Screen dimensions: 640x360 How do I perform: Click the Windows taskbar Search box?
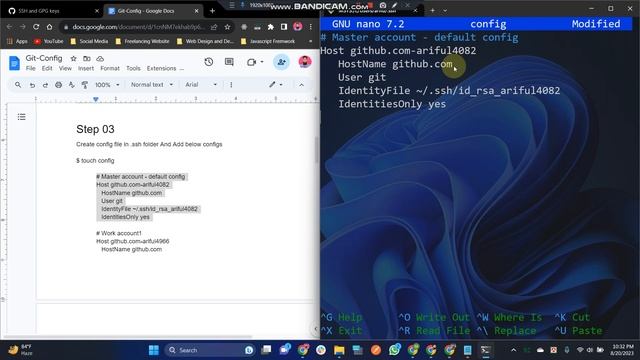[210, 350]
